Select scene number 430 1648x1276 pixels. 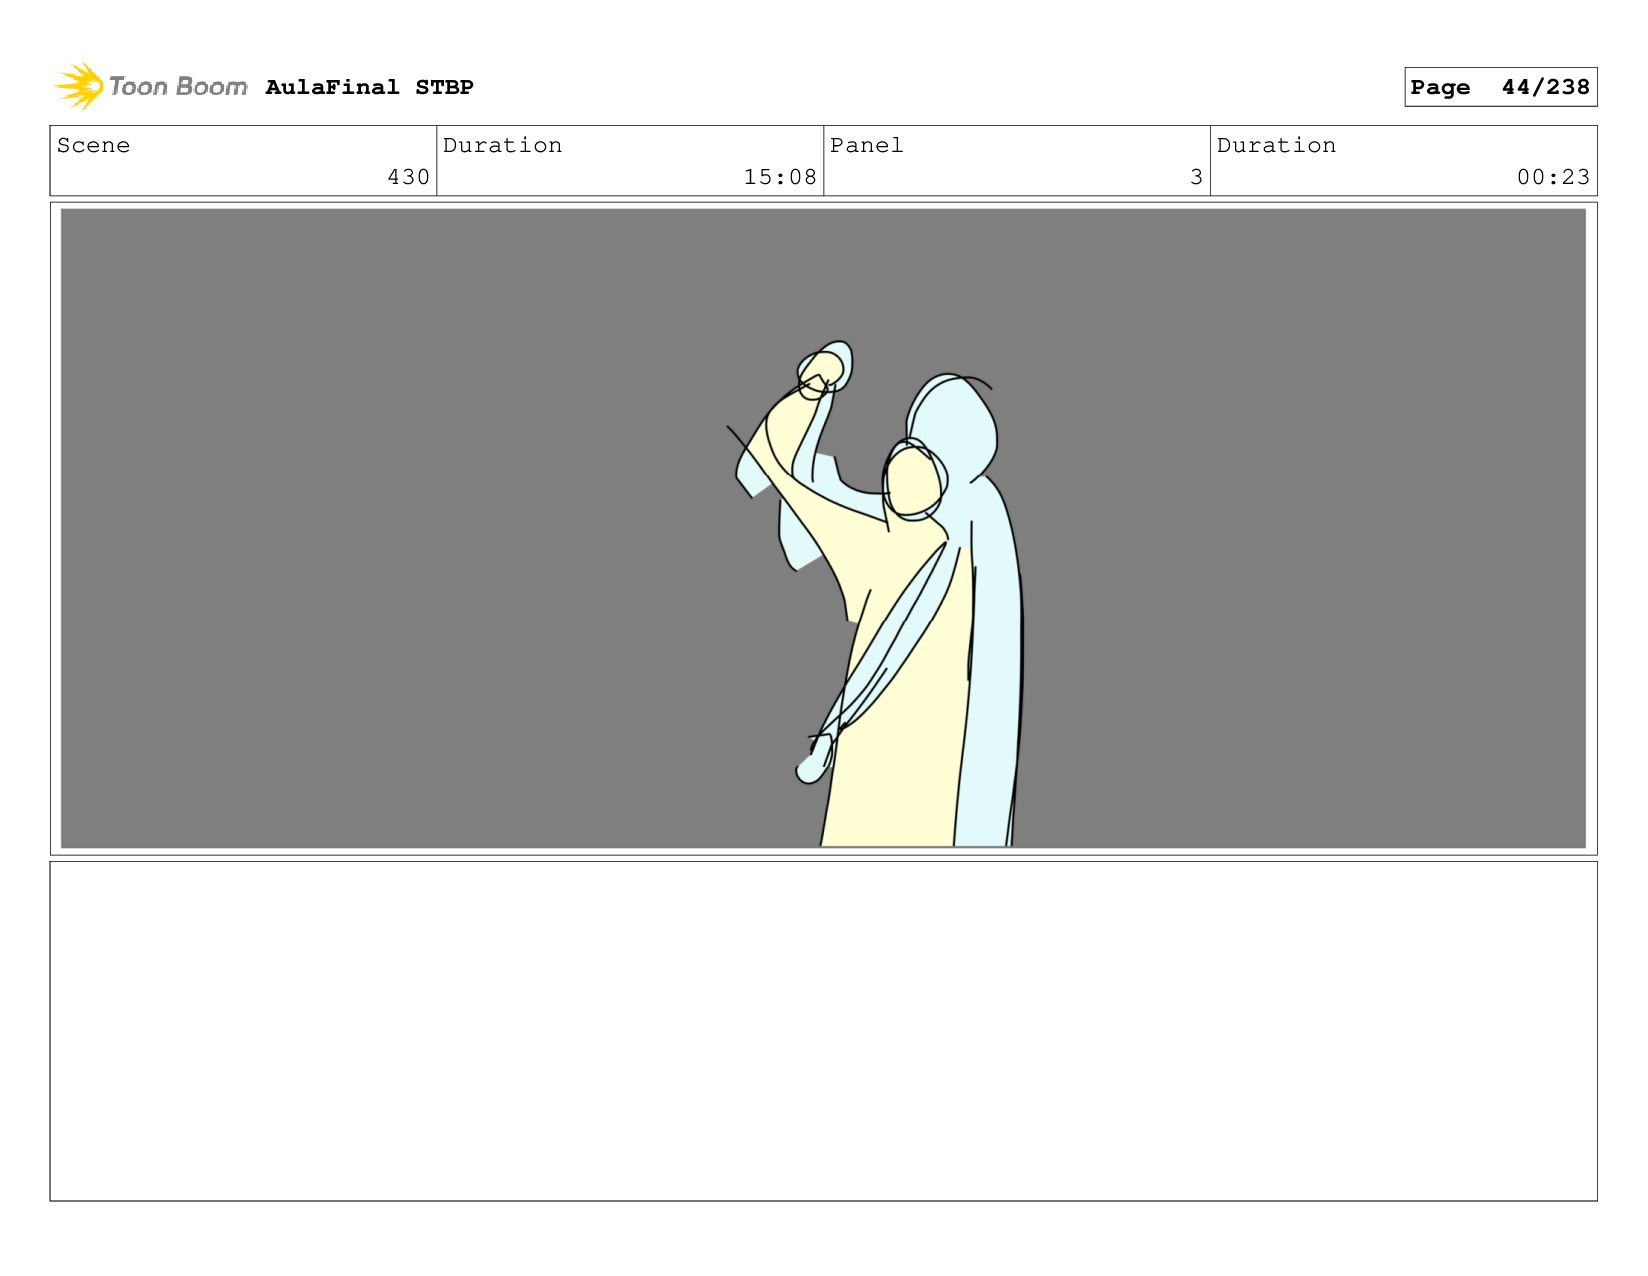coord(408,177)
